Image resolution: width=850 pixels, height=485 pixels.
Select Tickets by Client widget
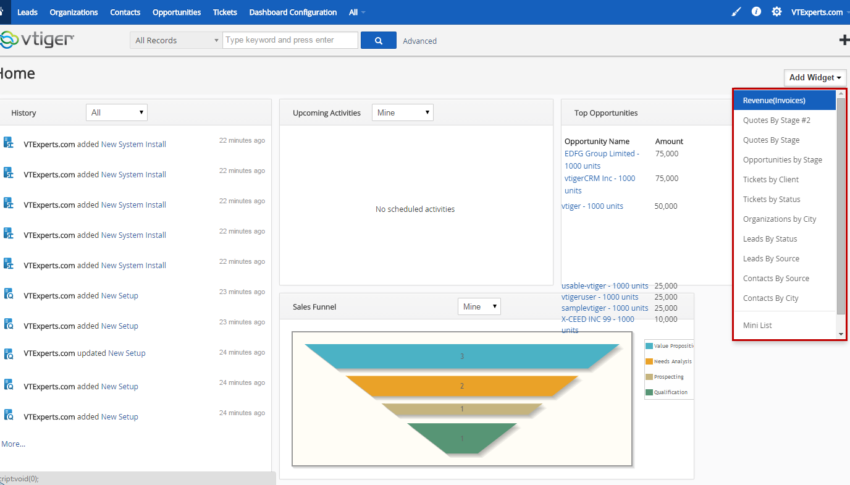[x=770, y=179]
